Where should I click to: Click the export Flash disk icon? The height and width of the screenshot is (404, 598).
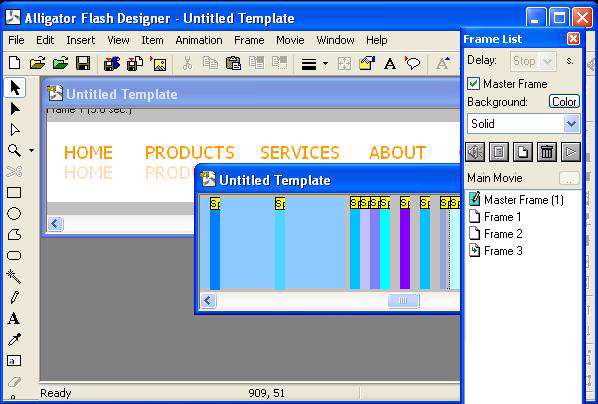112,63
